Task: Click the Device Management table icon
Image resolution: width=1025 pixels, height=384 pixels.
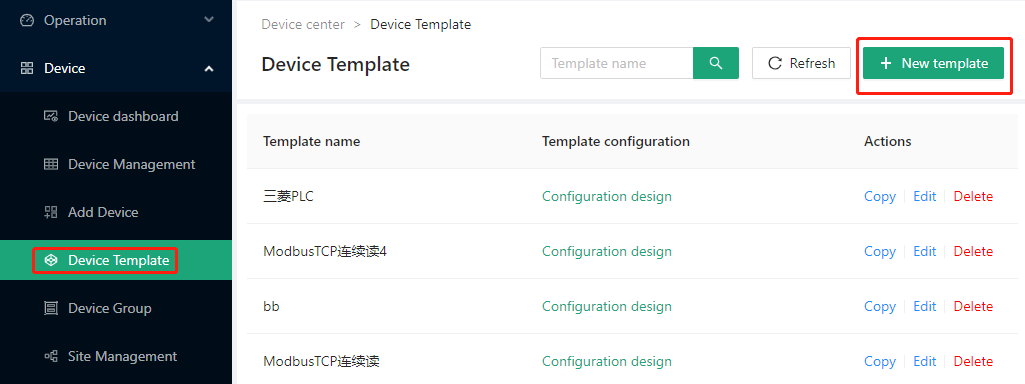Action: pyautogui.click(x=51, y=164)
